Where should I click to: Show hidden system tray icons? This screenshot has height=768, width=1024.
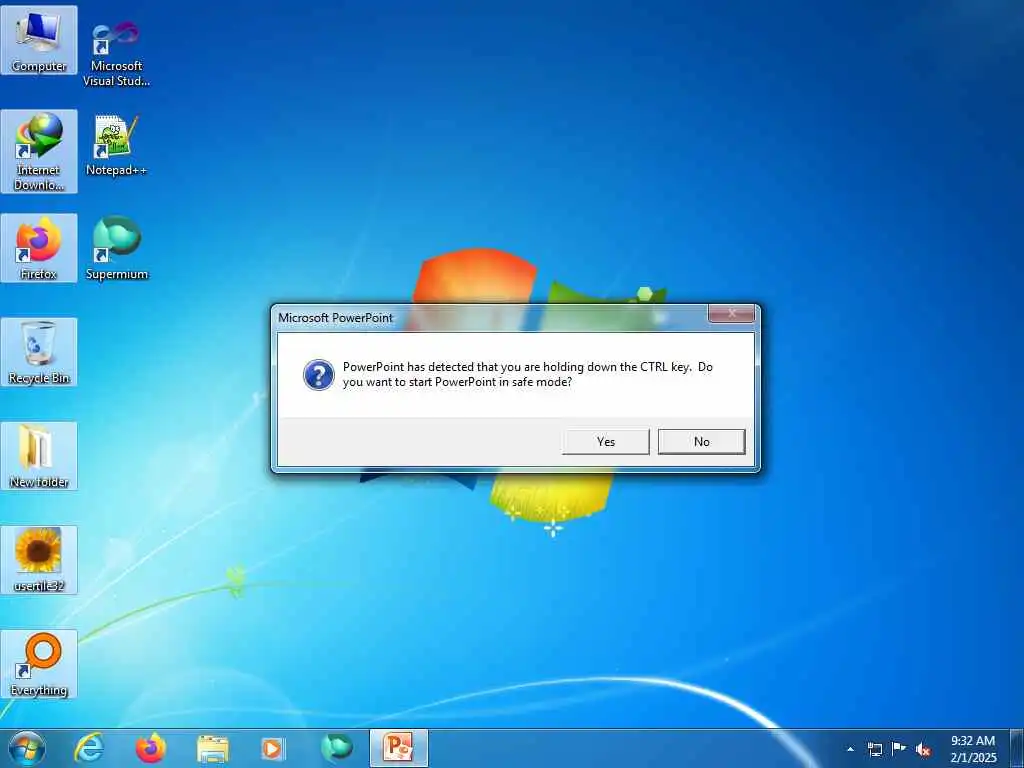pyautogui.click(x=850, y=749)
